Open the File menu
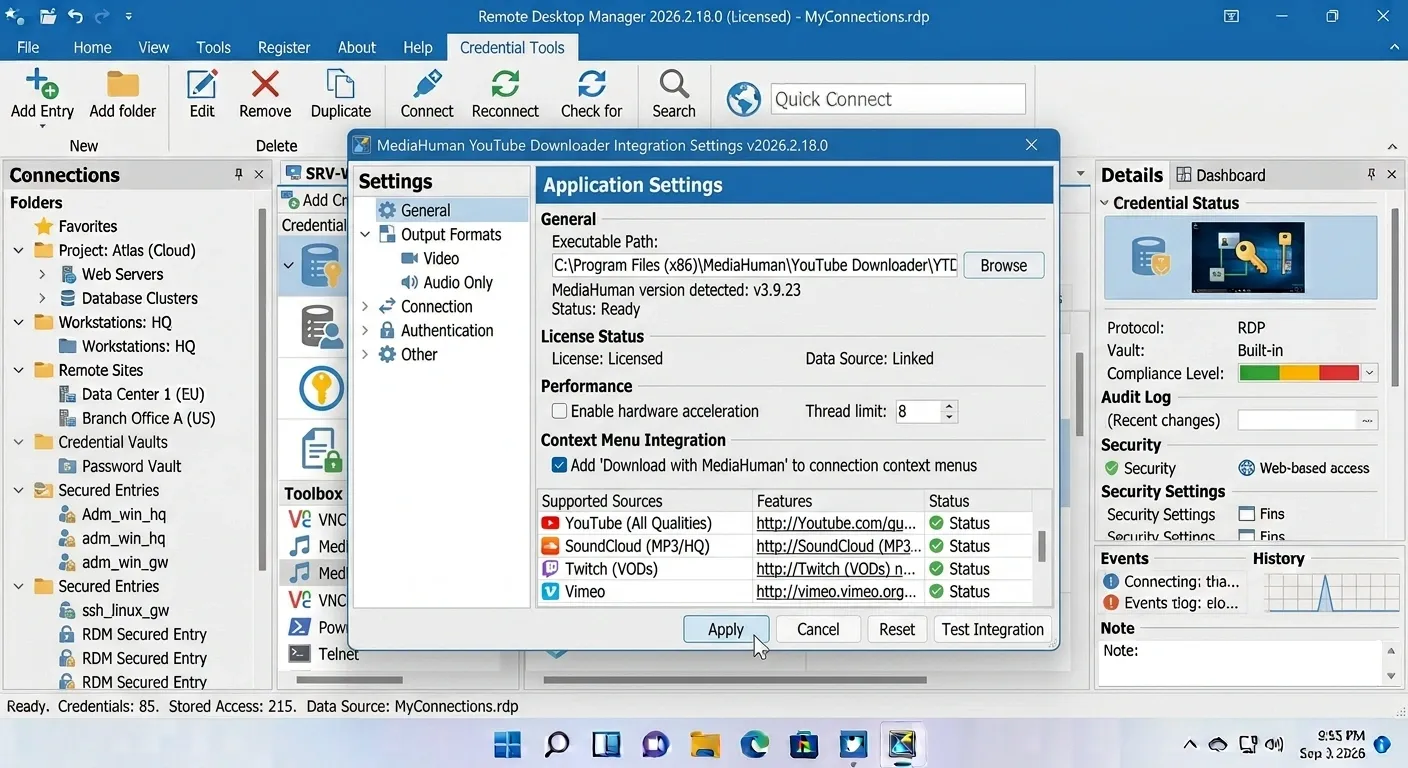The width and height of the screenshot is (1408, 768). pos(28,47)
